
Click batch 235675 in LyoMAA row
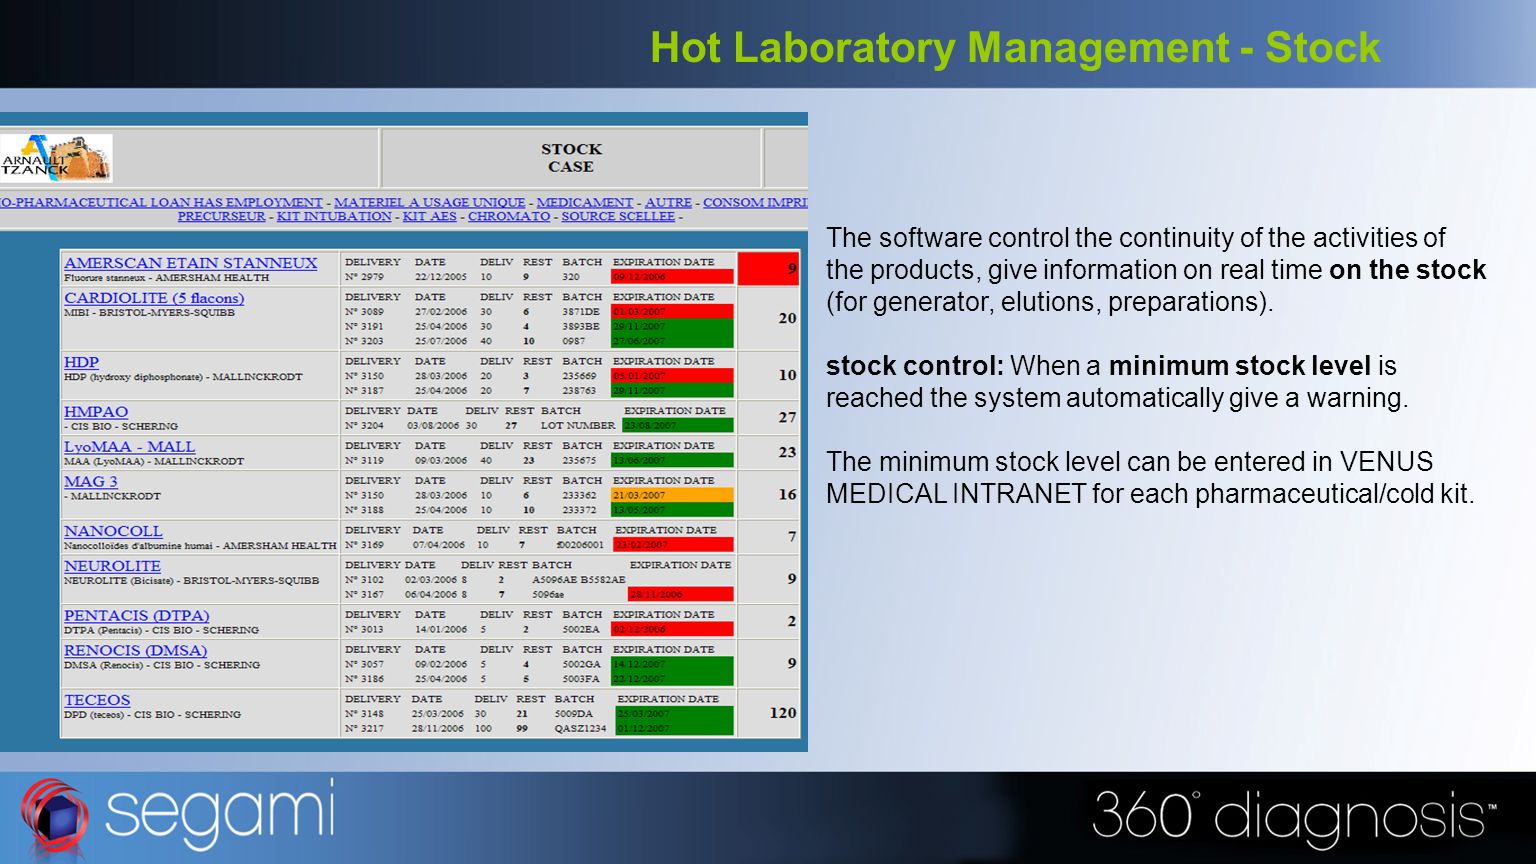pyautogui.click(x=579, y=461)
